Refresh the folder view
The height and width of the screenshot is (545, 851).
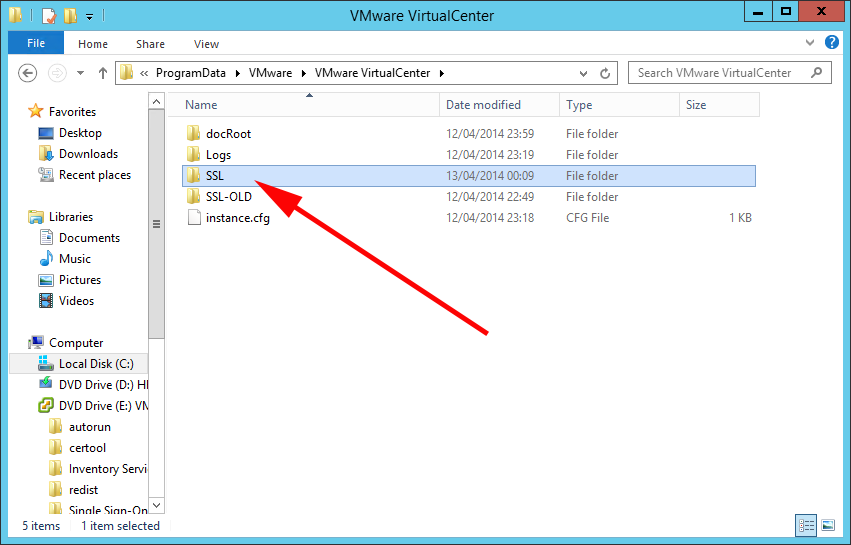[605, 73]
